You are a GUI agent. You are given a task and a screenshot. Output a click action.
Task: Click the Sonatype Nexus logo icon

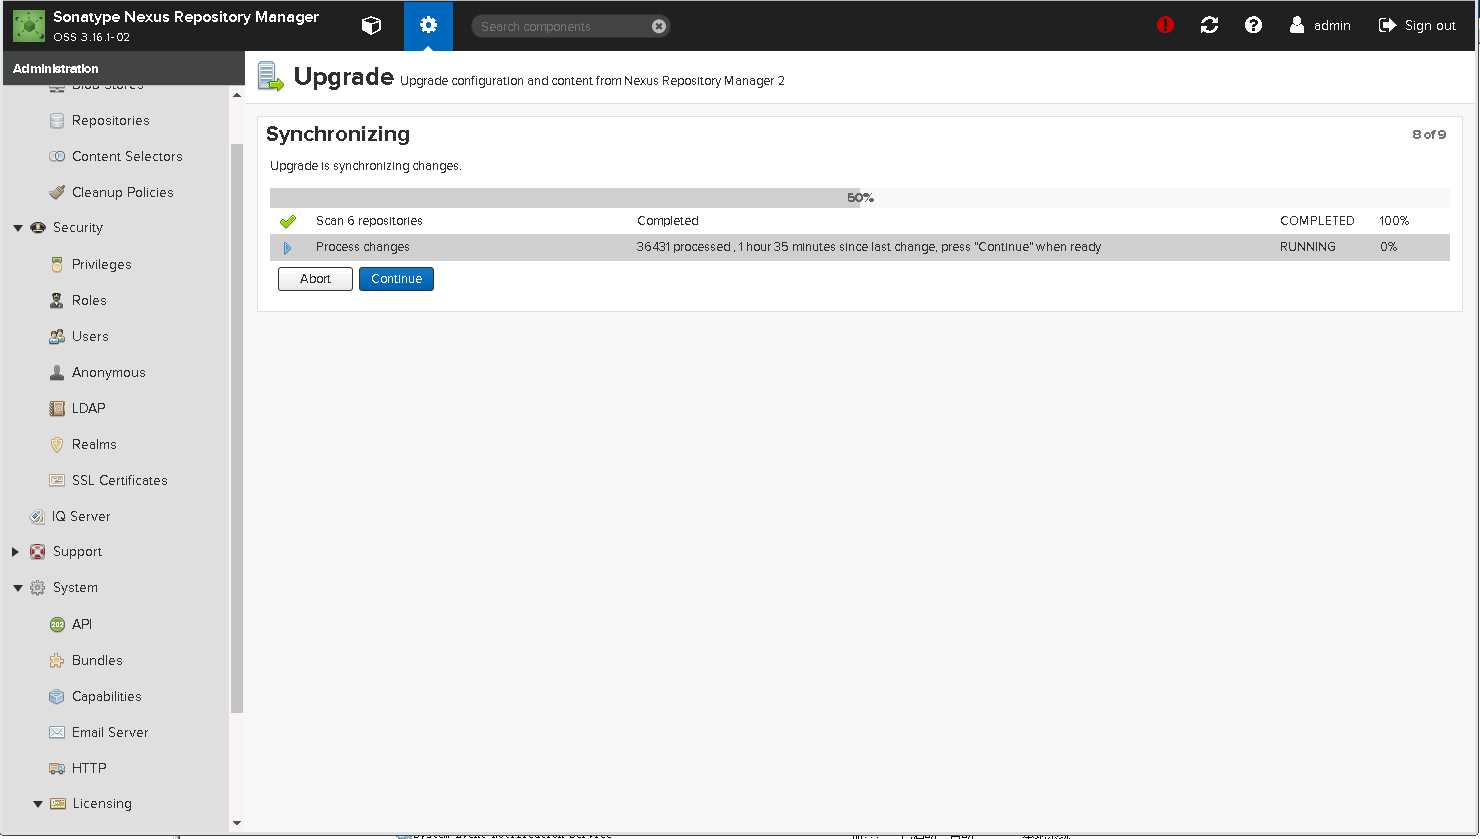tap(29, 26)
